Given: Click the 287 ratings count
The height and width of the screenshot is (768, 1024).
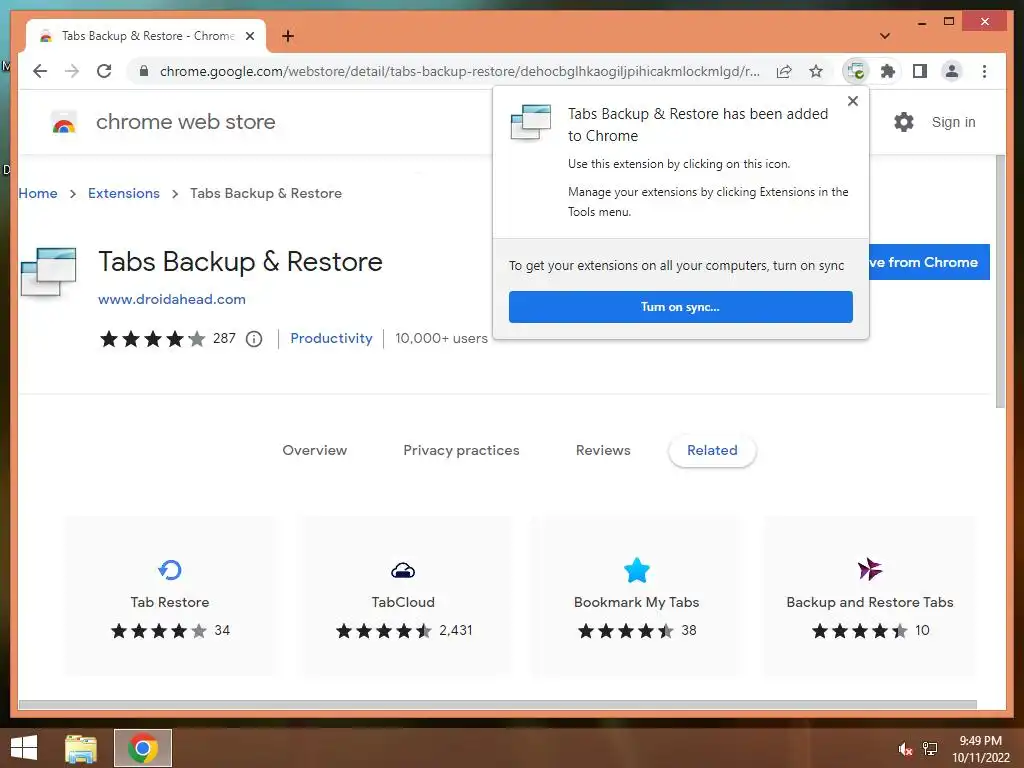Looking at the screenshot, I should point(224,338).
